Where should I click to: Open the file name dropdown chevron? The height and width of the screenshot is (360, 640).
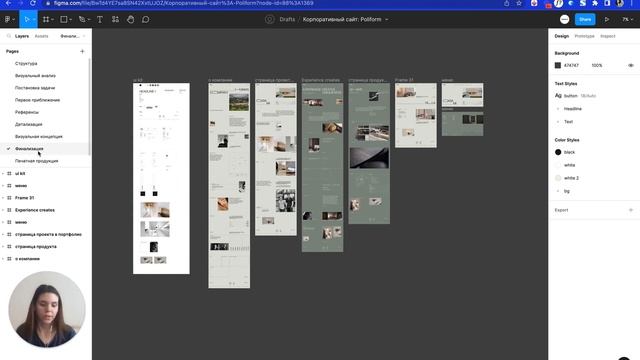pyautogui.click(x=387, y=20)
